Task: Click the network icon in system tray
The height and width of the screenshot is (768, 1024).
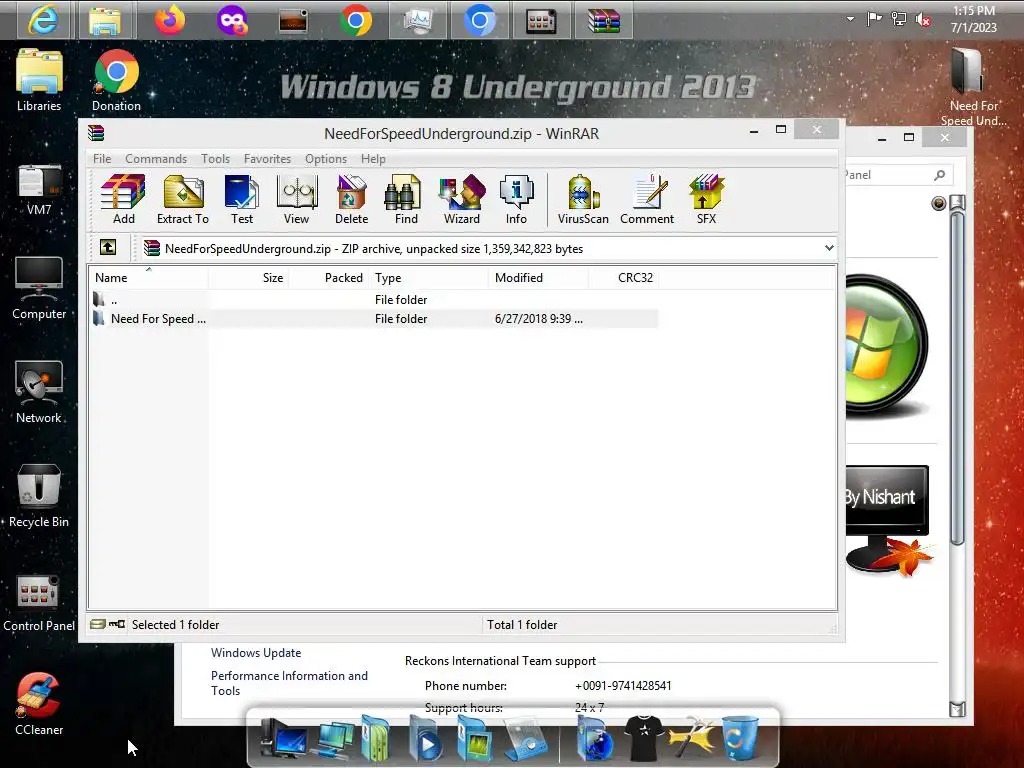Action: point(899,19)
